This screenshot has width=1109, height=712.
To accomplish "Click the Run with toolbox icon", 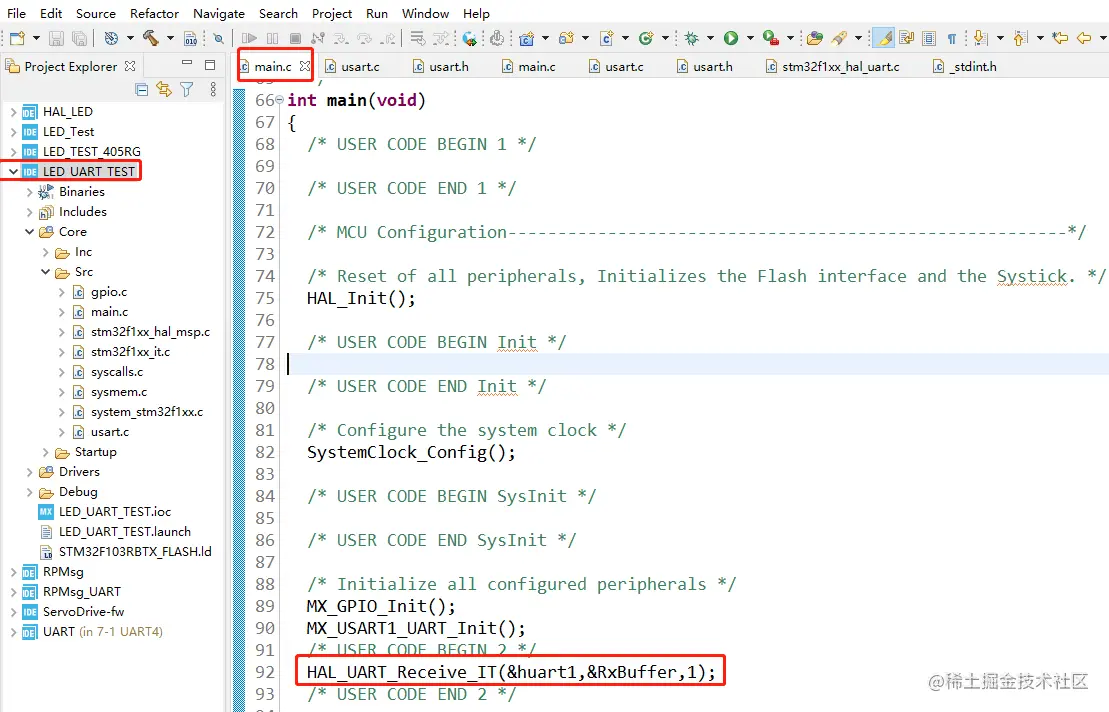I will point(771,38).
